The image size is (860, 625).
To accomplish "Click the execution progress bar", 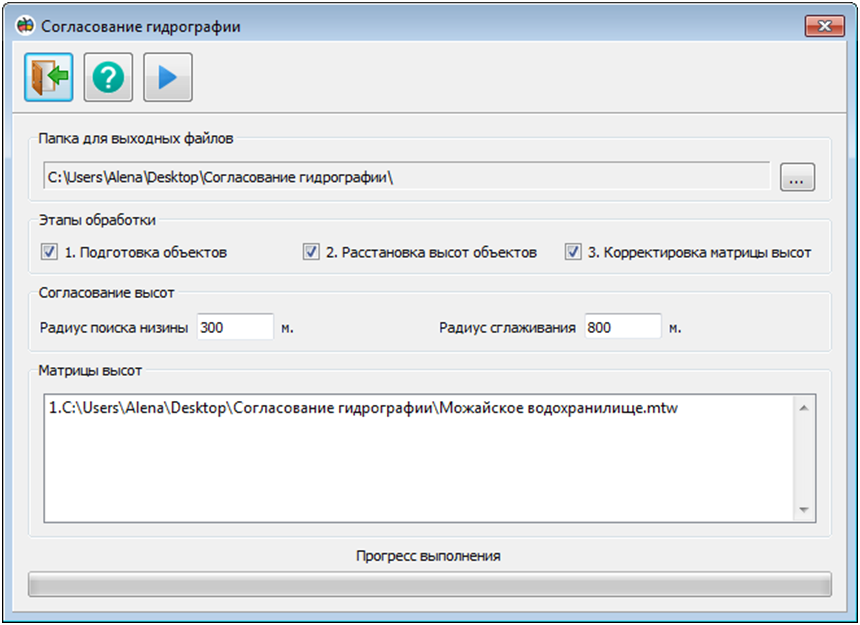I will (429, 584).
